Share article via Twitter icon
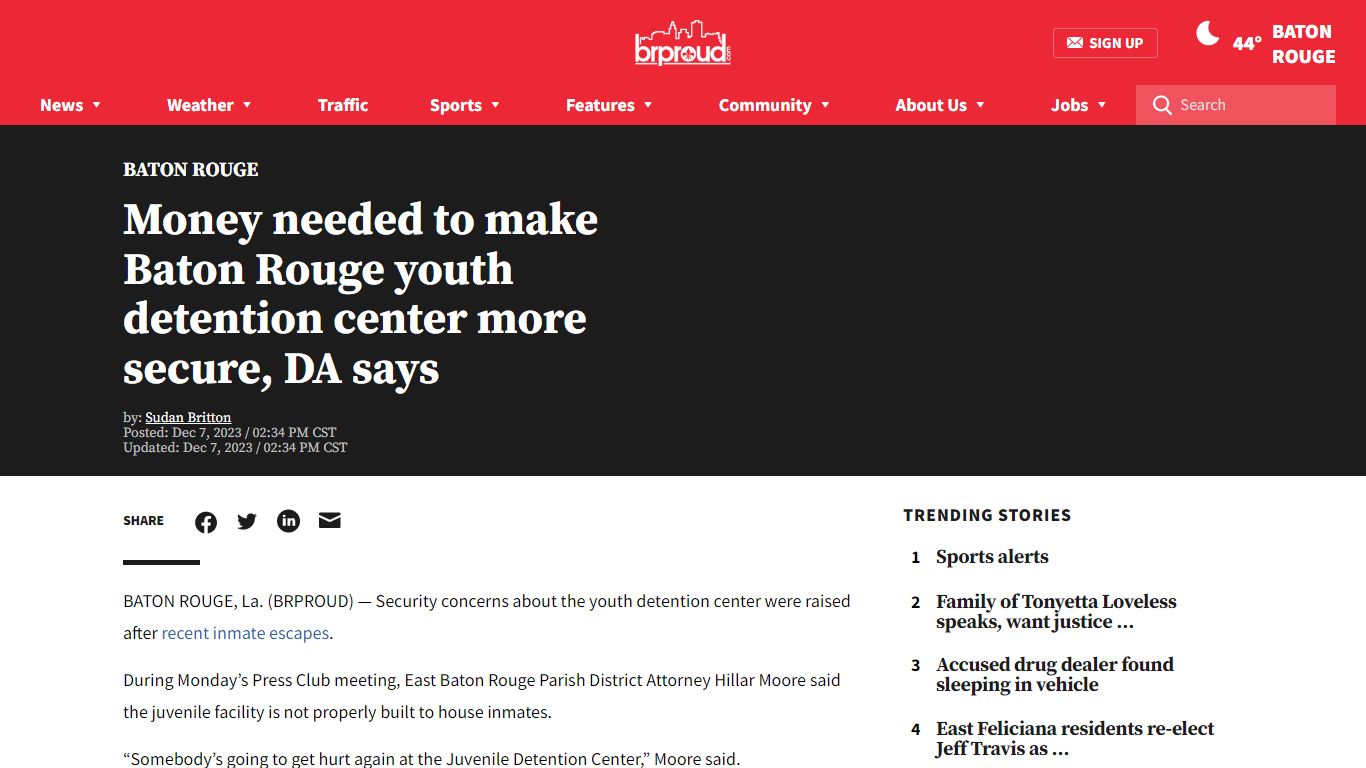This screenshot has width=1366, height=768. tap(247, 521)
